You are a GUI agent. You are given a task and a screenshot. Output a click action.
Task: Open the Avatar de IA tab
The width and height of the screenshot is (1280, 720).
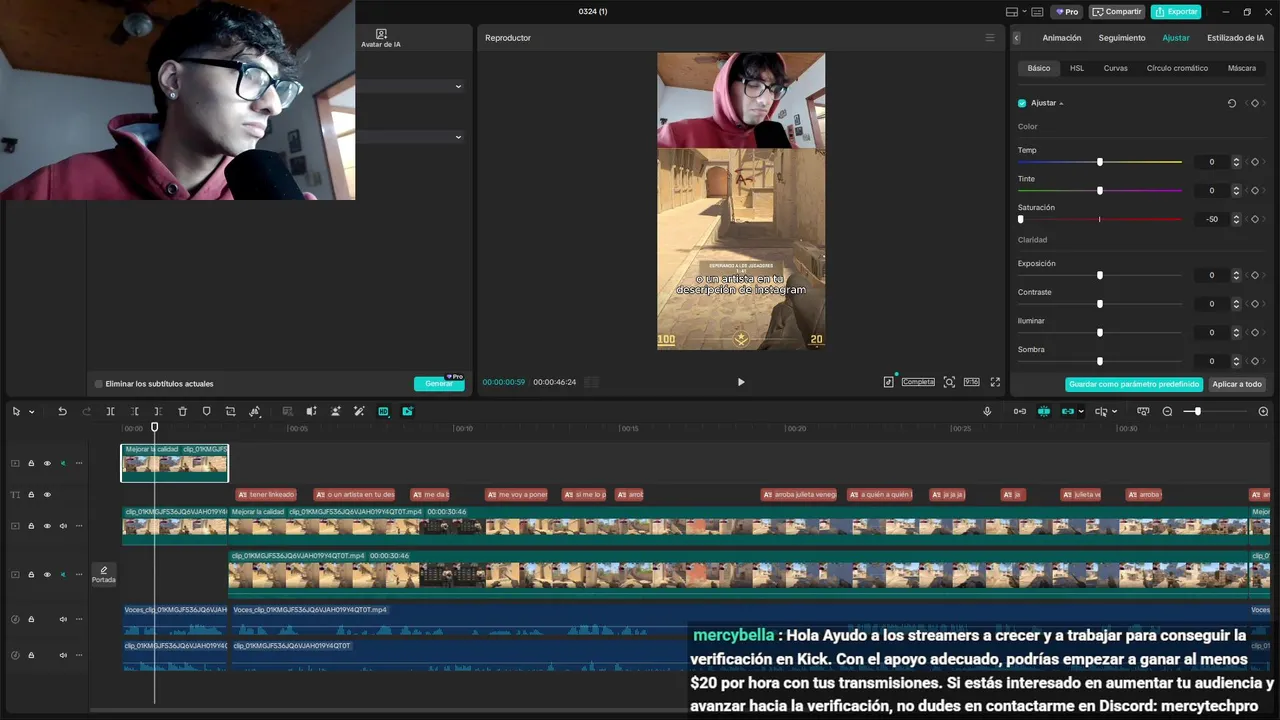click(381, 39)
